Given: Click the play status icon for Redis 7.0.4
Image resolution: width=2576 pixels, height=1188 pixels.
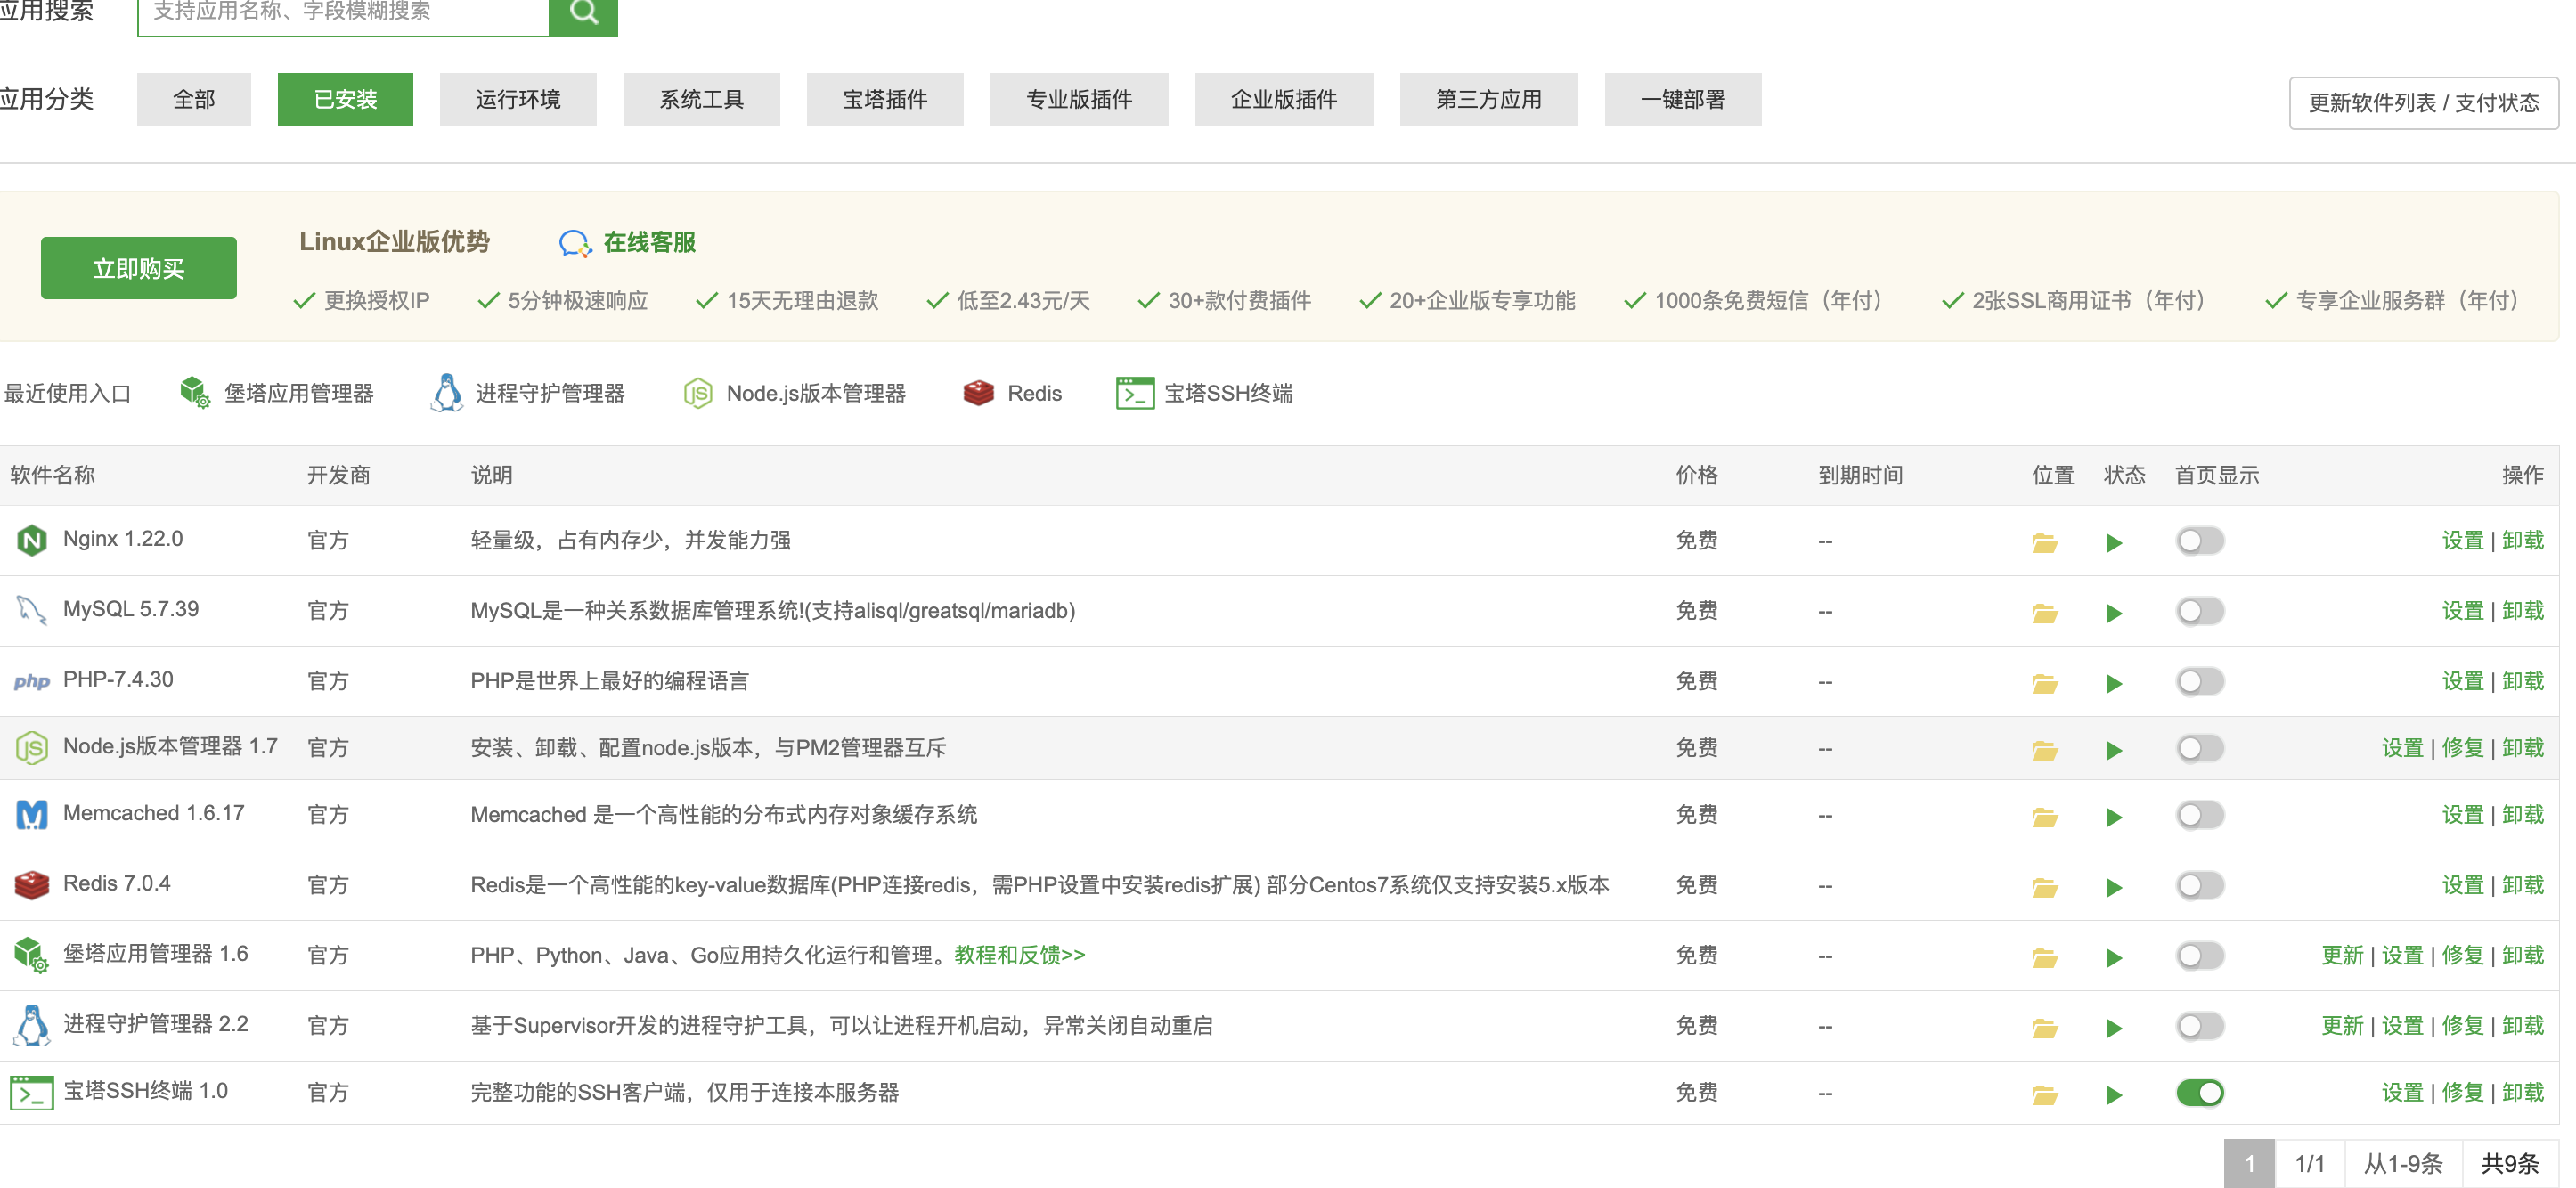Looking at the screenshot, I should [x=2113, y=887].
